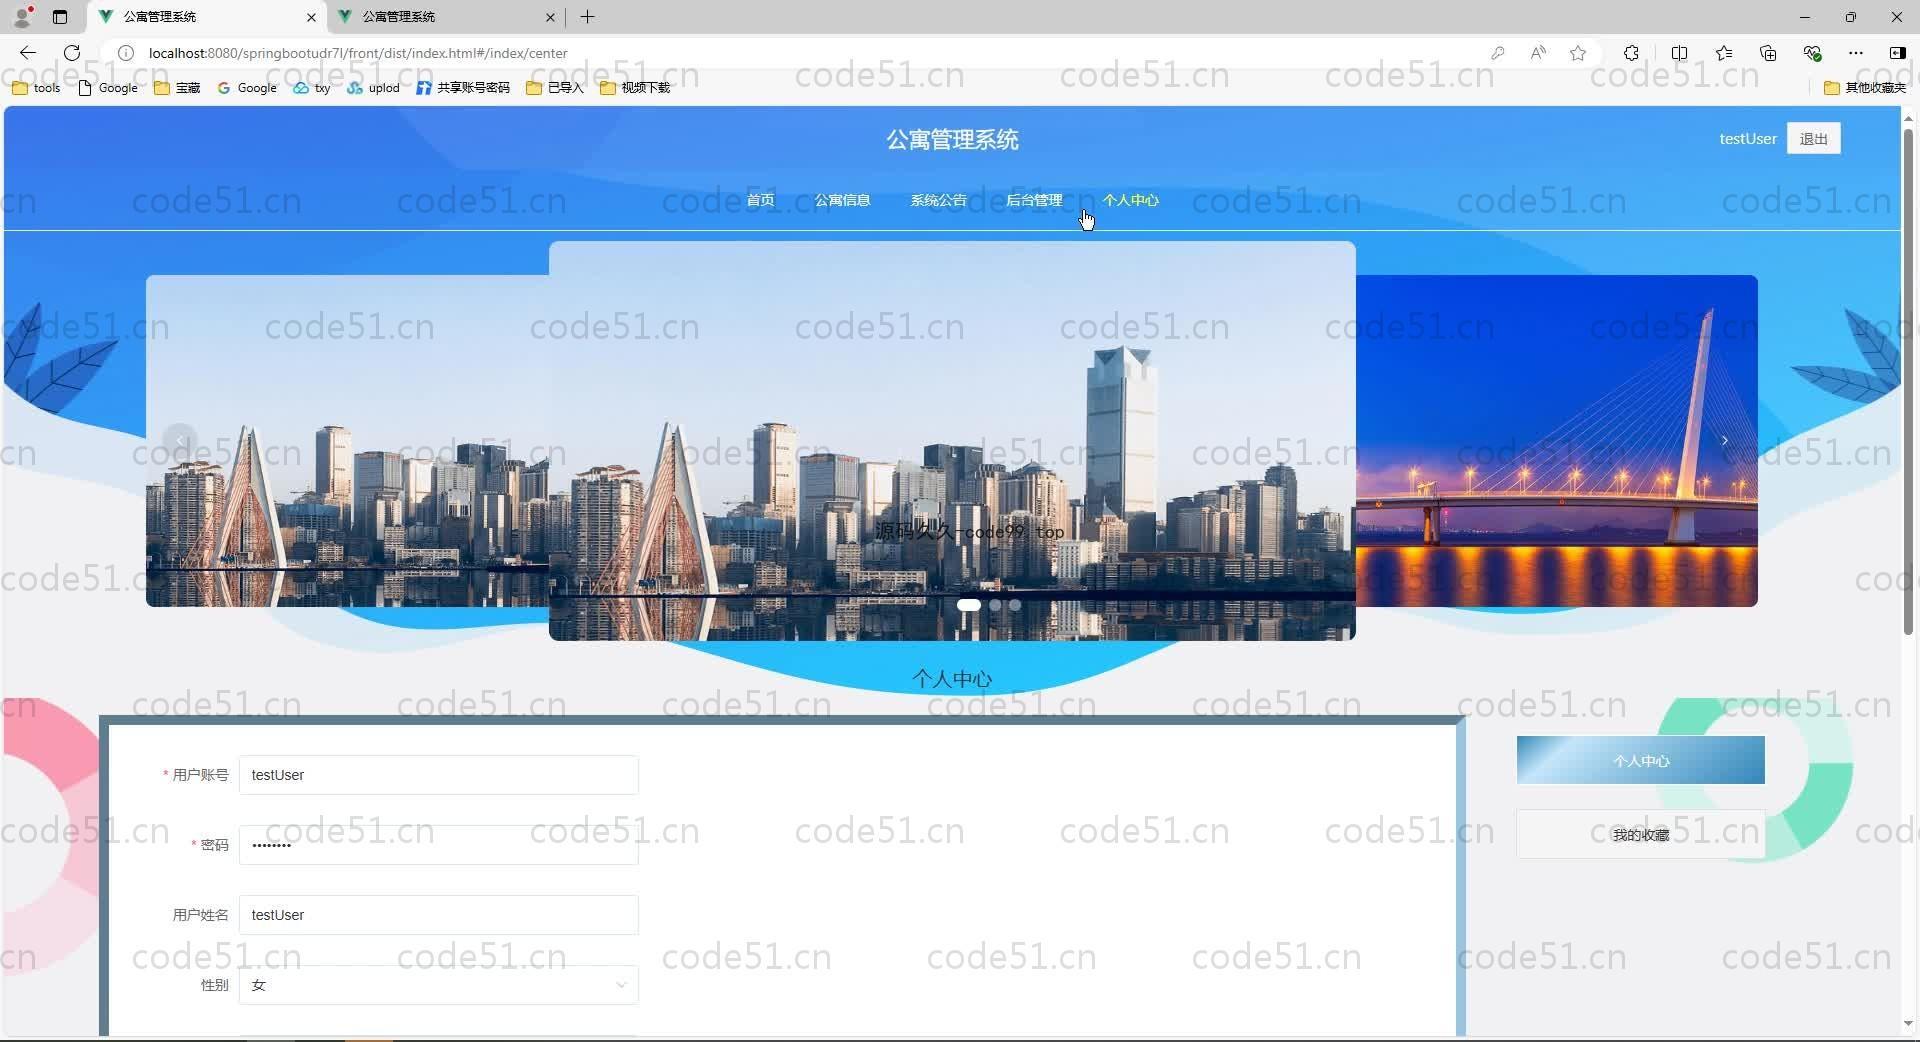Show next carousel slide arrow
The image size is (1920, 1042).
click(x=1724, y=440)
